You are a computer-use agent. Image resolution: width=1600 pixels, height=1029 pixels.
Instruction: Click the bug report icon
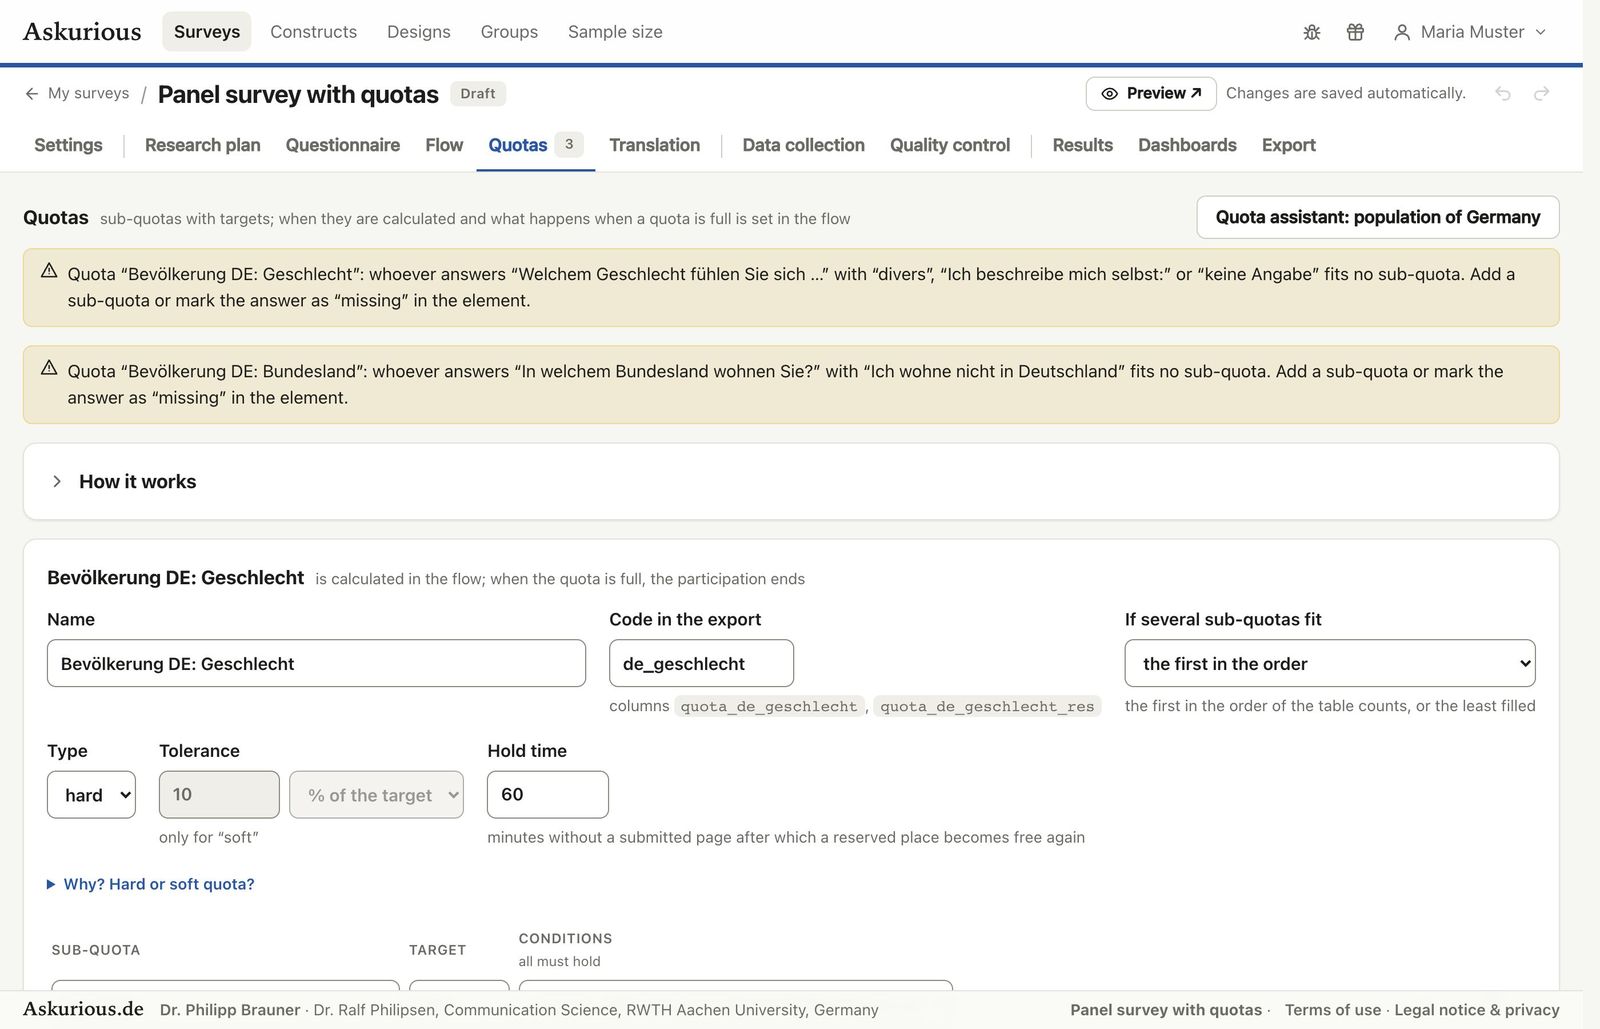1312,32
